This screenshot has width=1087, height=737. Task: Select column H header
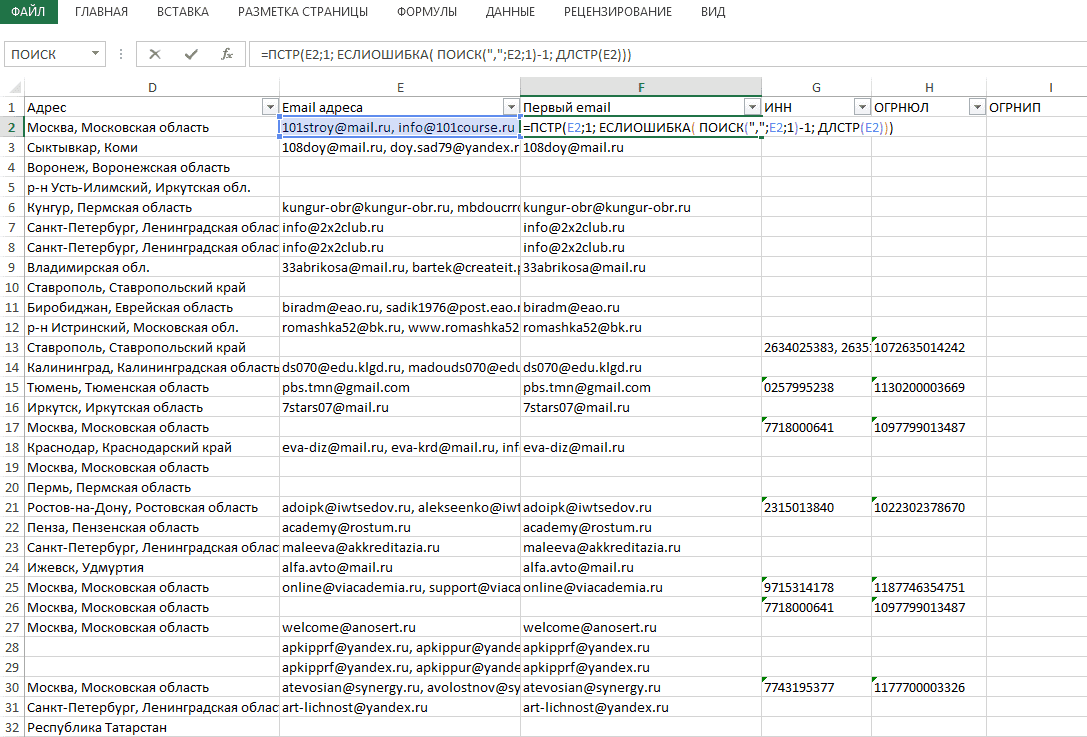point(929,87)
